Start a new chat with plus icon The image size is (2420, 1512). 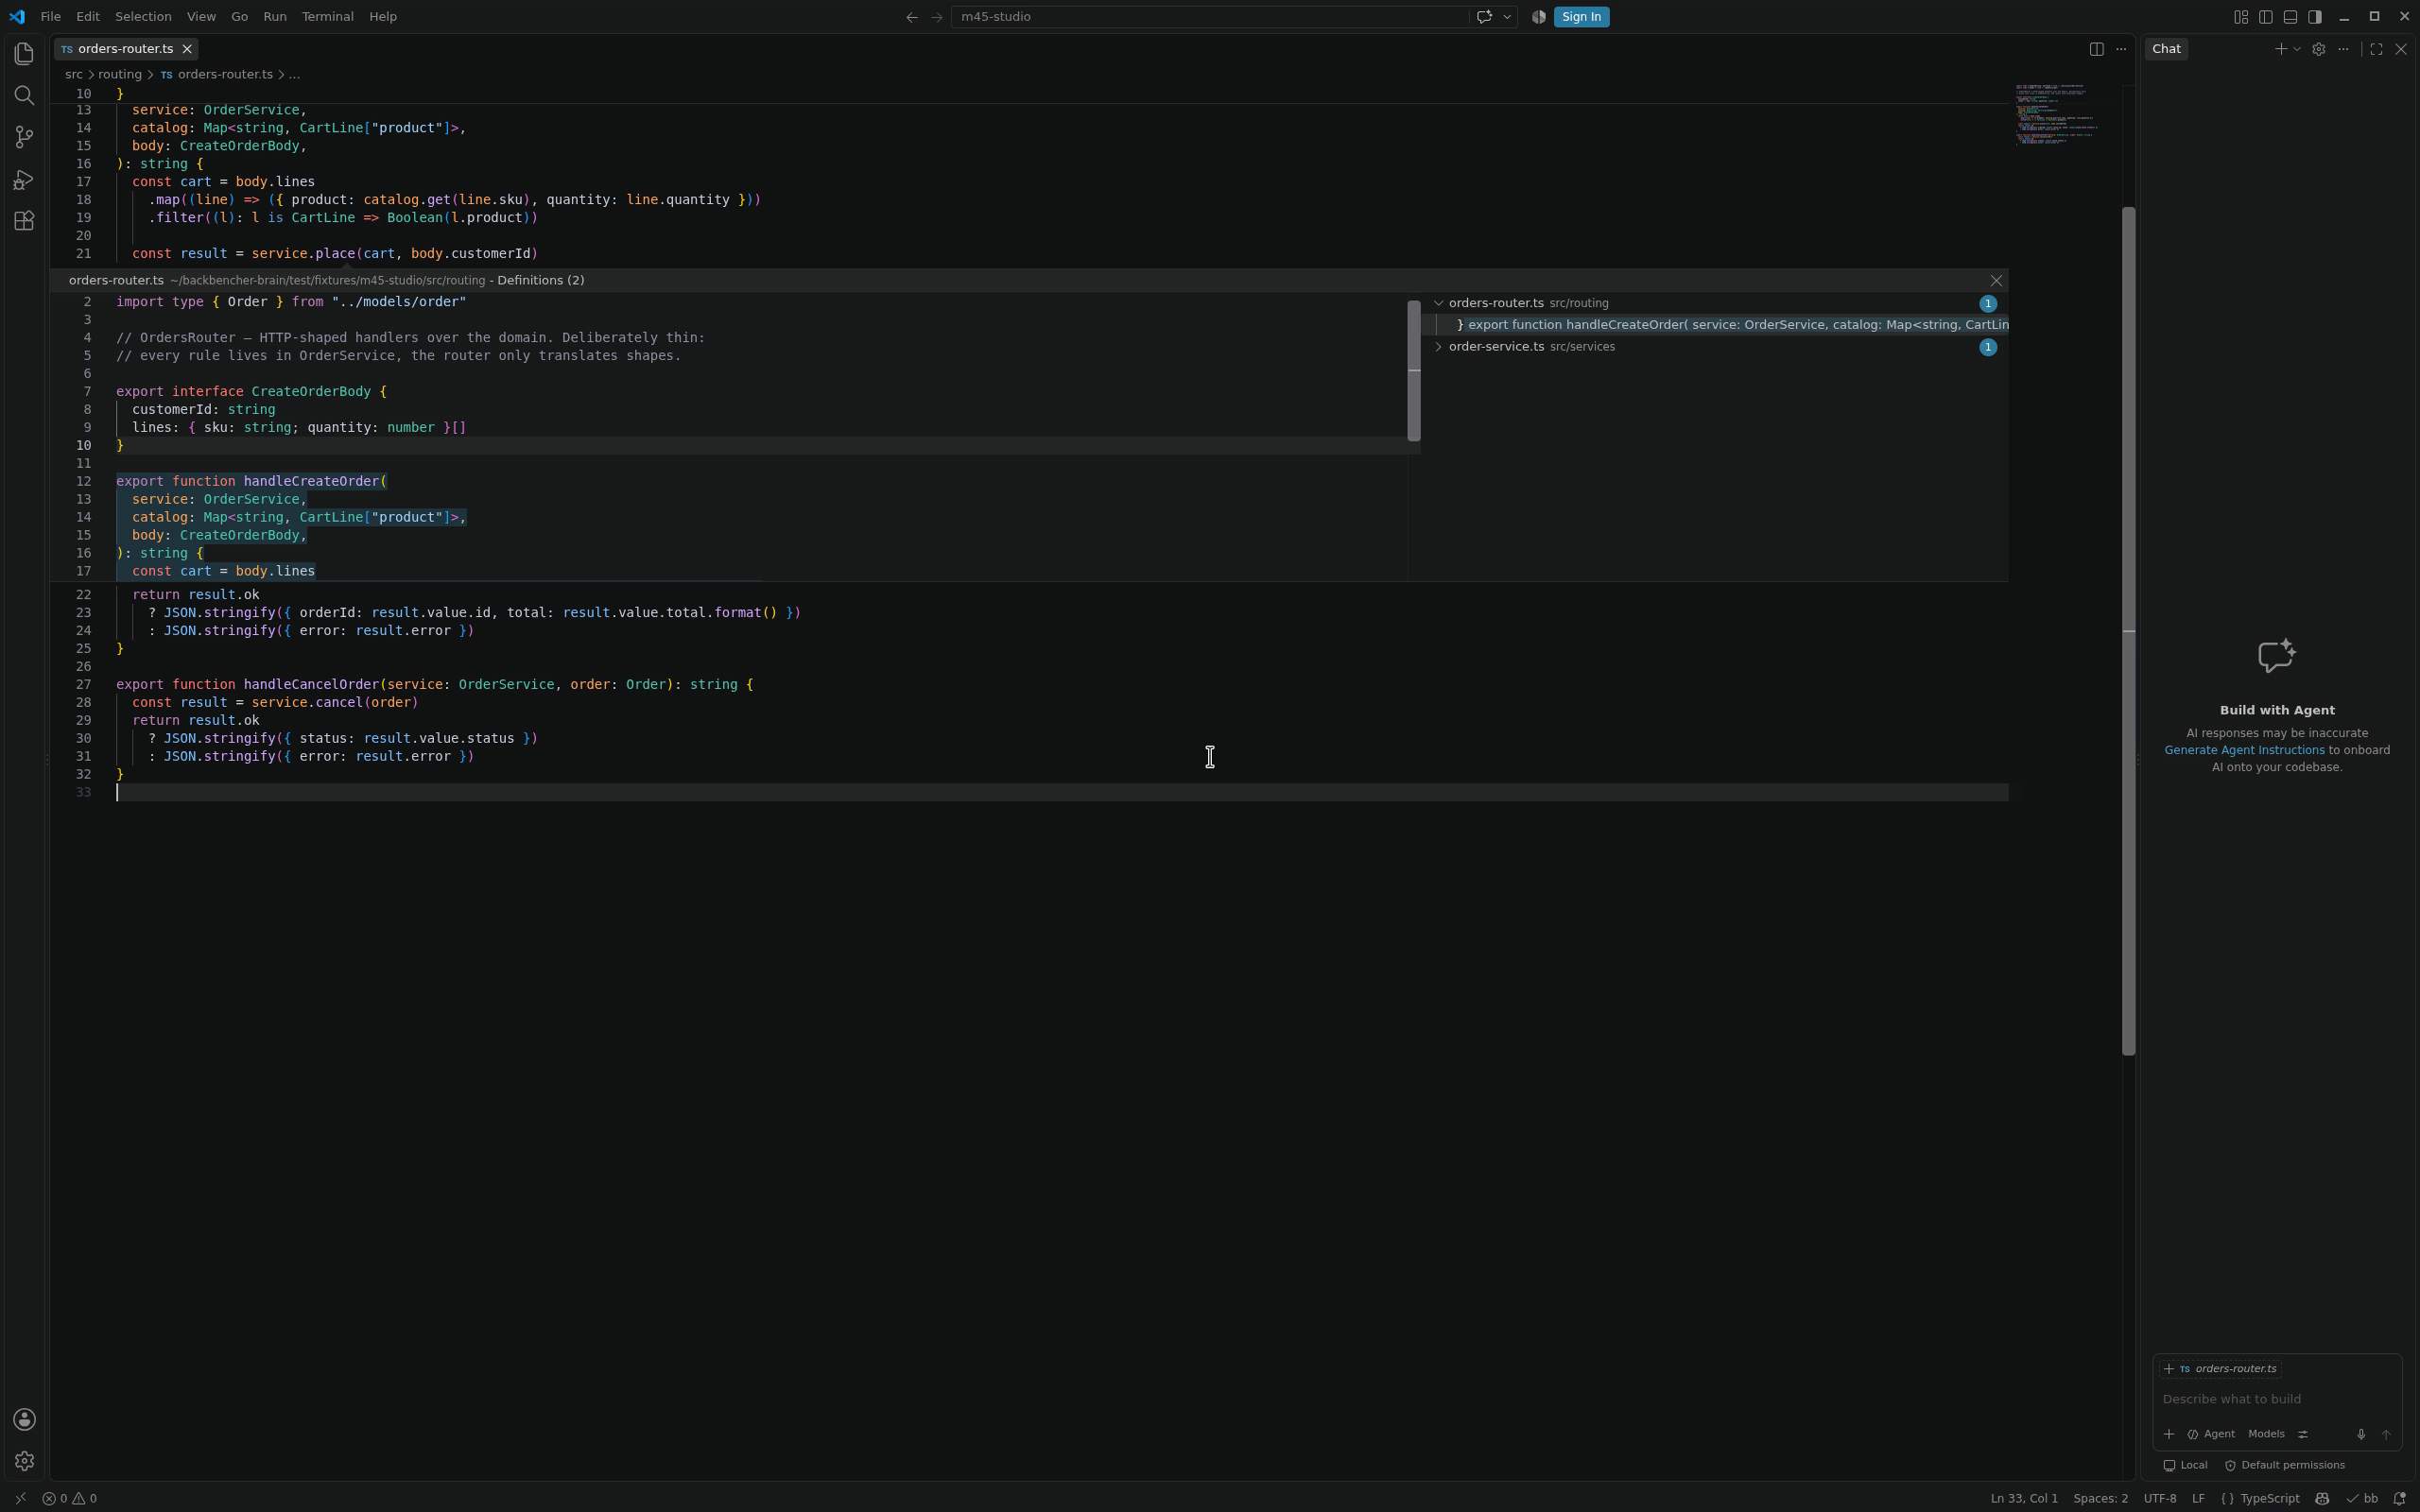(2280, 49)
